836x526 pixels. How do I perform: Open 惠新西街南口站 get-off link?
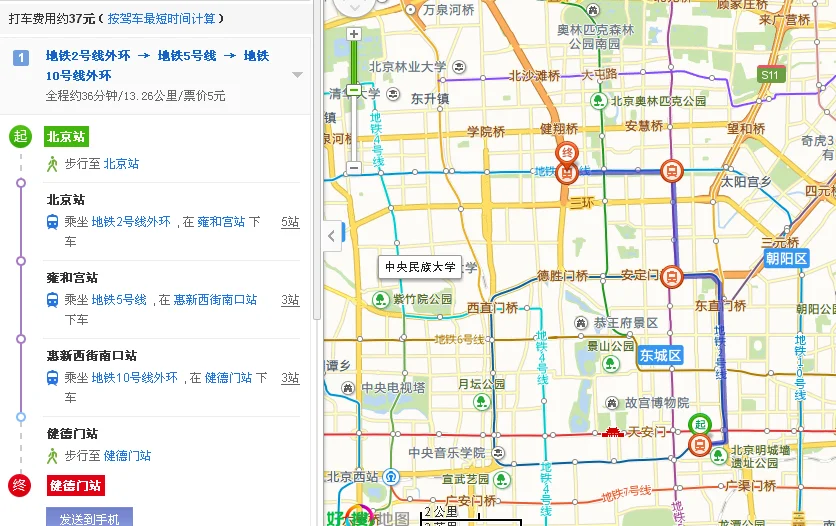click(x=215, y=300)
